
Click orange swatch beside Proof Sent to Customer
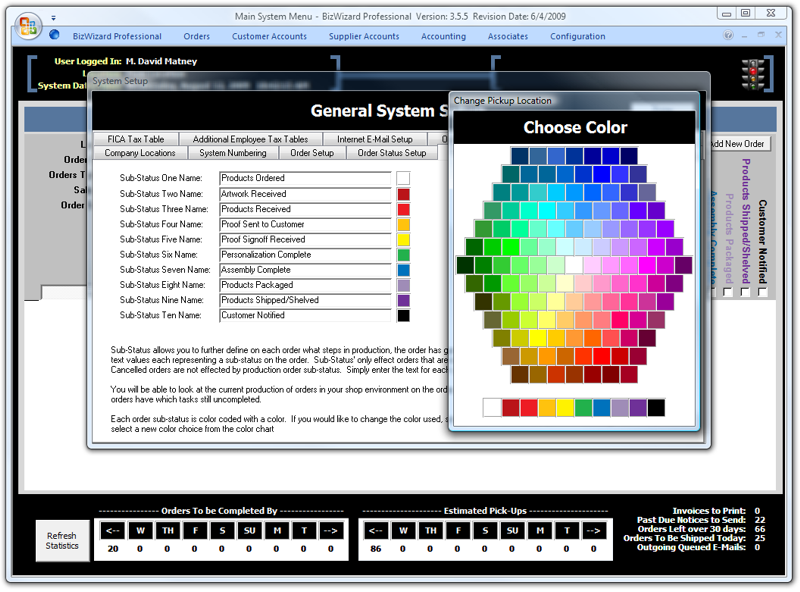(x=403, y=225)
